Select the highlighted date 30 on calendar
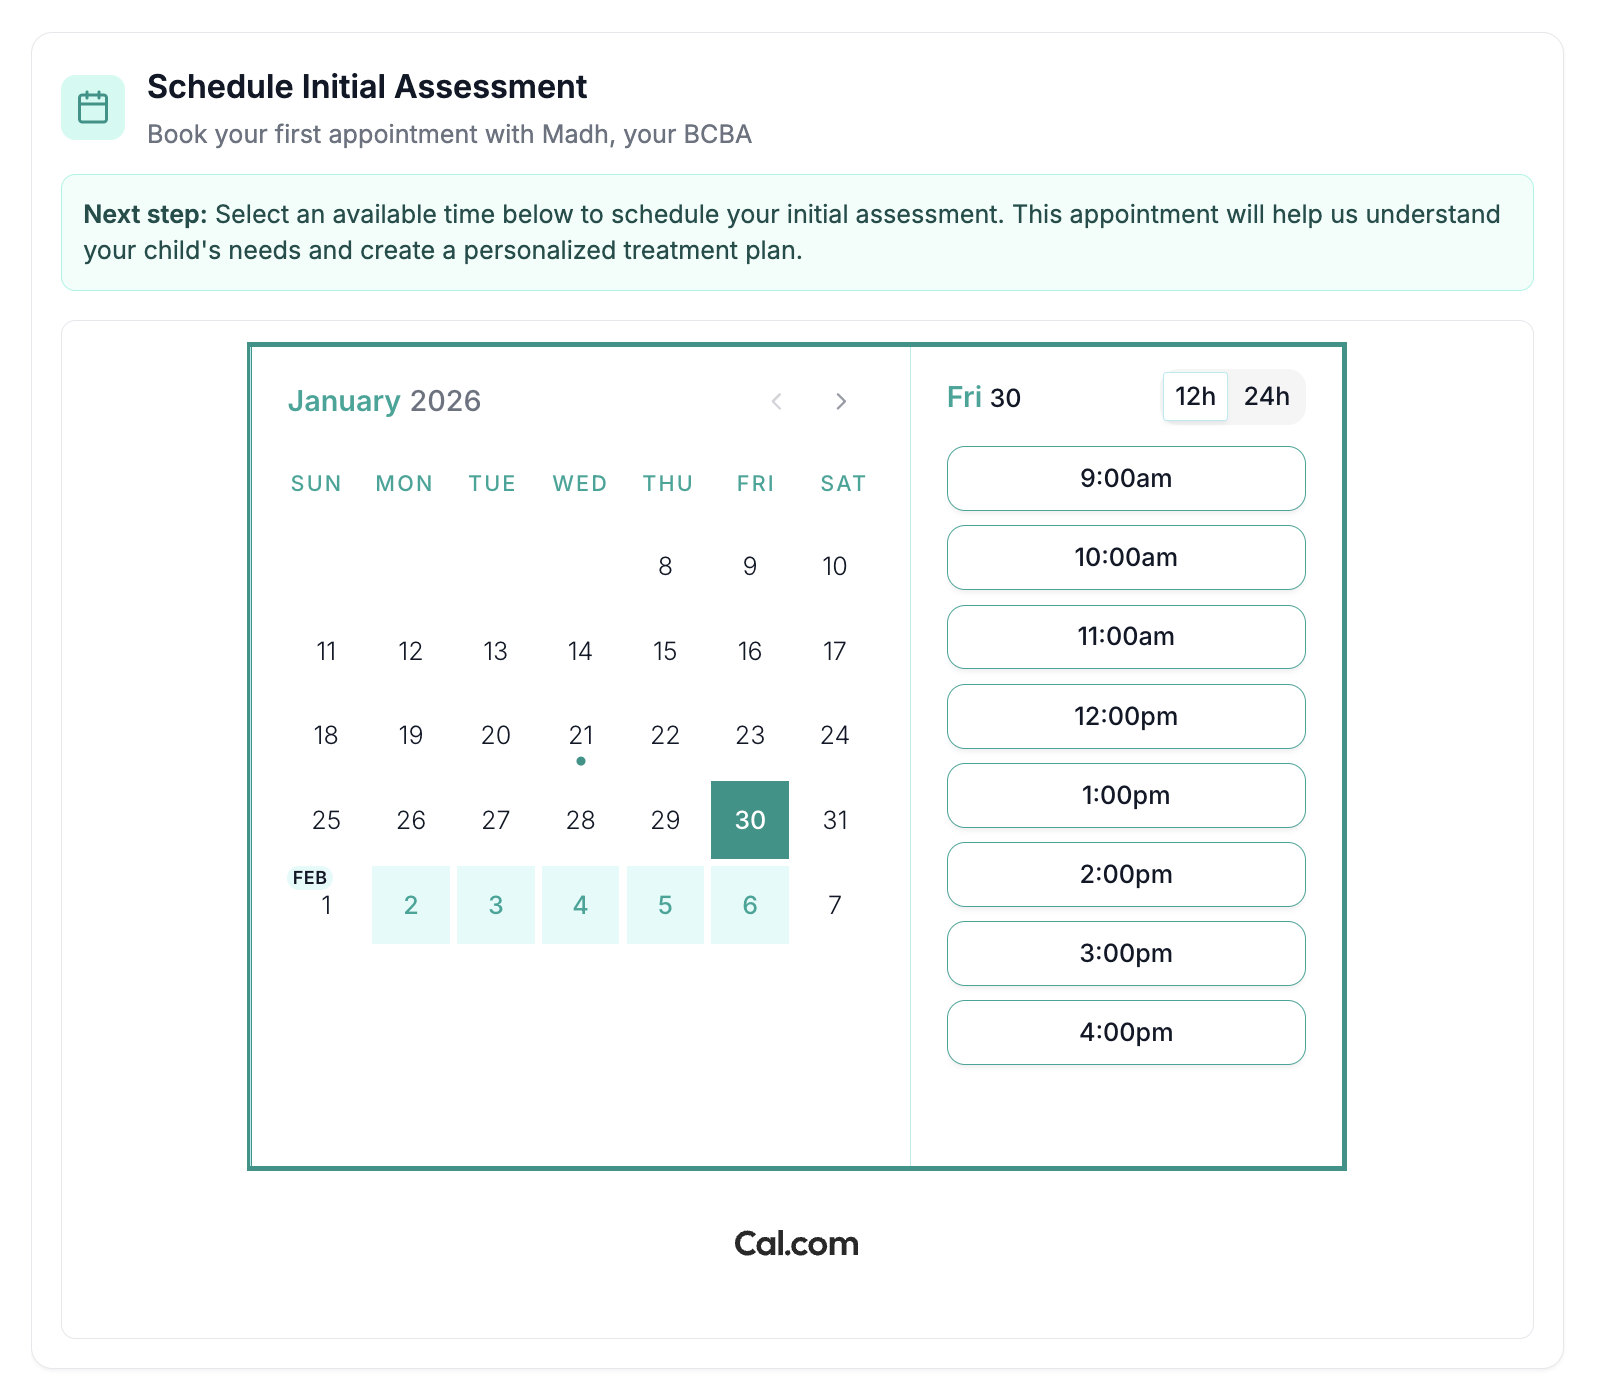1600x1384 pixels. [x=750, y=820]
